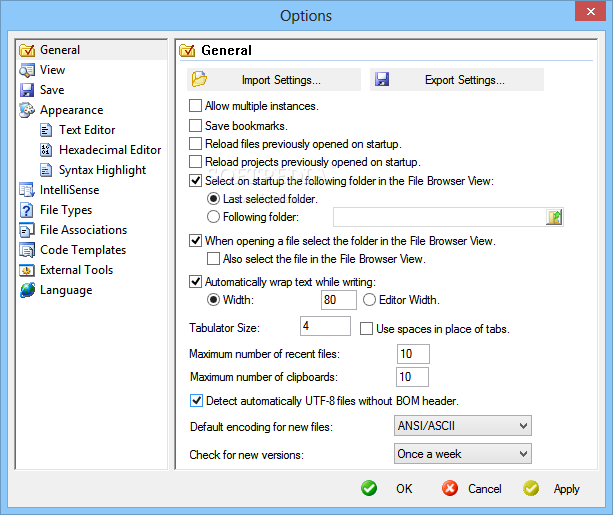Close the Options dialog
Viewport: 613px width, 515px height.
tap(591, 11)
